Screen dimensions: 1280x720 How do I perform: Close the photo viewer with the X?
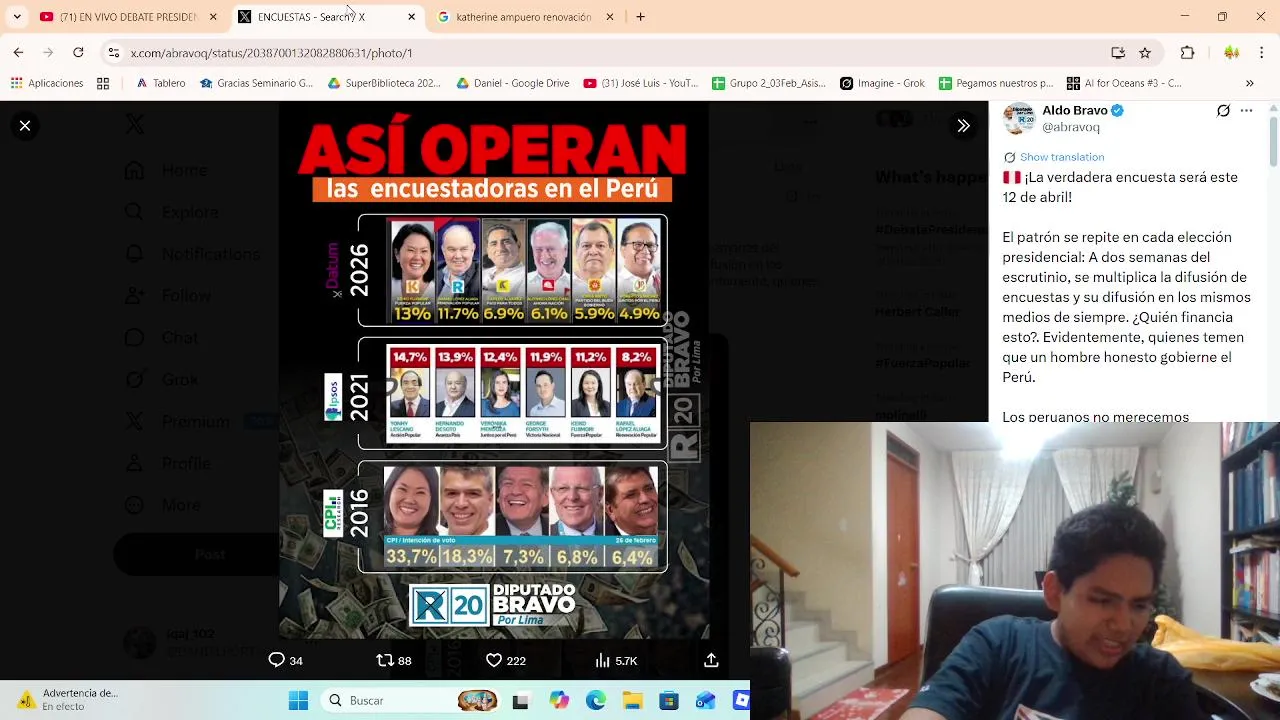(x=25, y=126)
